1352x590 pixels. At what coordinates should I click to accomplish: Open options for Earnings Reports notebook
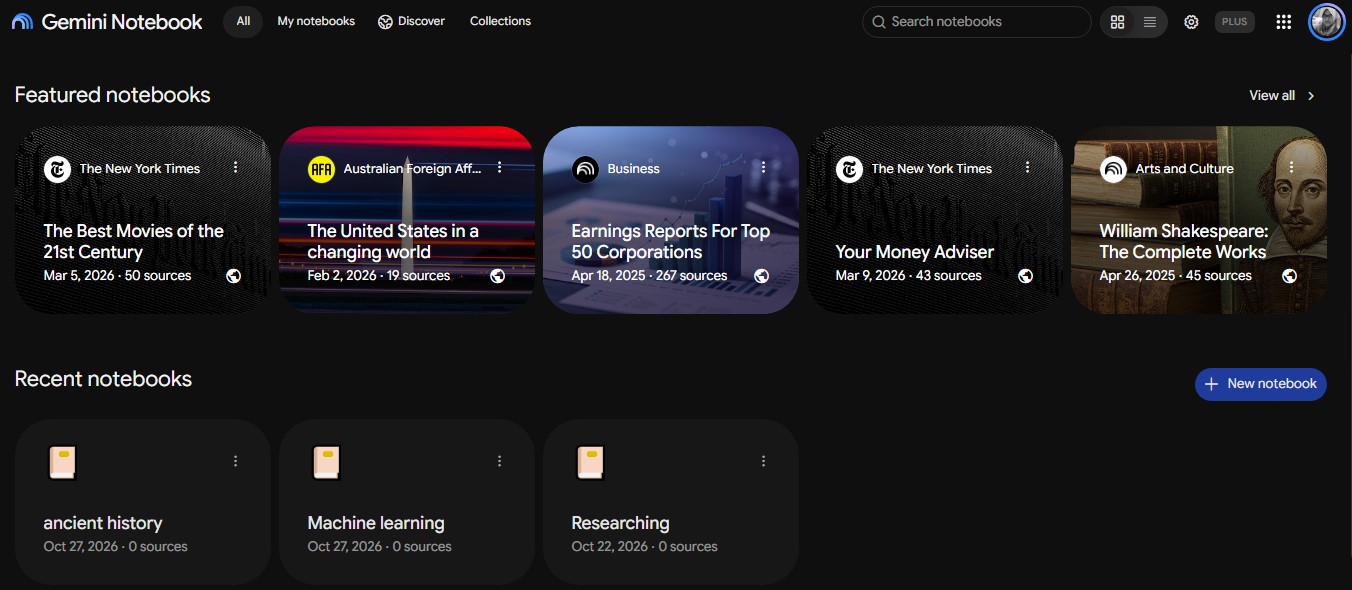point(764,167)
